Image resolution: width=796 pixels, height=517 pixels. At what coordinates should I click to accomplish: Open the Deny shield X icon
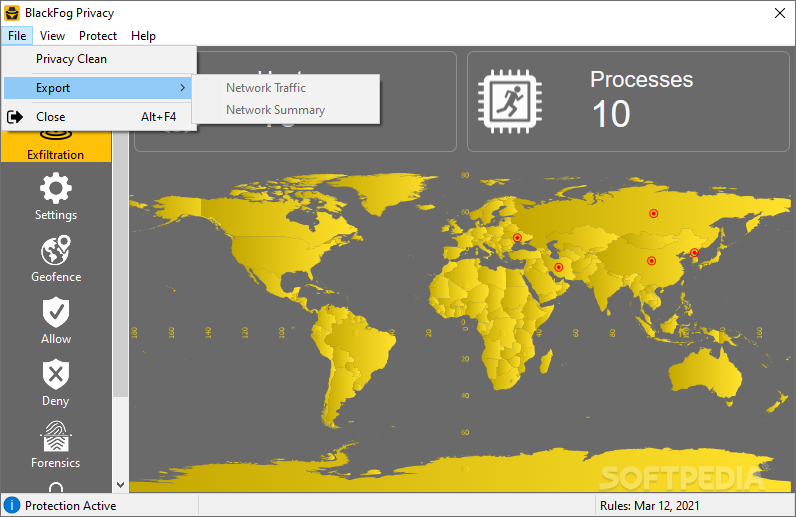point(56,374)
